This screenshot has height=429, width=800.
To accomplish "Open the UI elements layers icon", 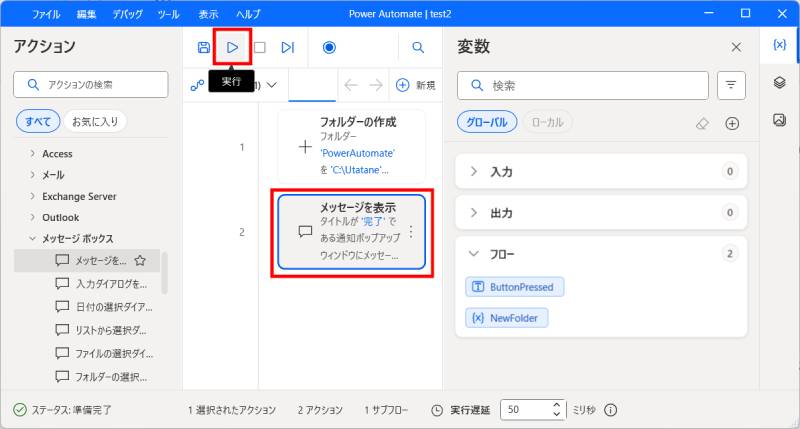I will (780, 82).
